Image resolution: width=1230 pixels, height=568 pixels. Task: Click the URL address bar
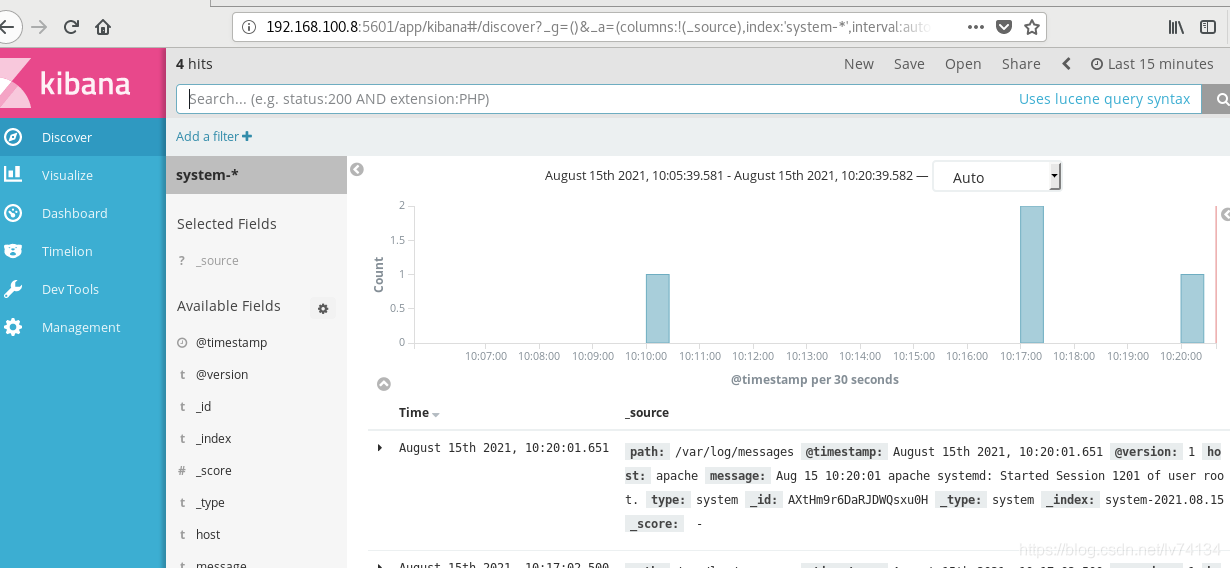[x=600, y=27]
